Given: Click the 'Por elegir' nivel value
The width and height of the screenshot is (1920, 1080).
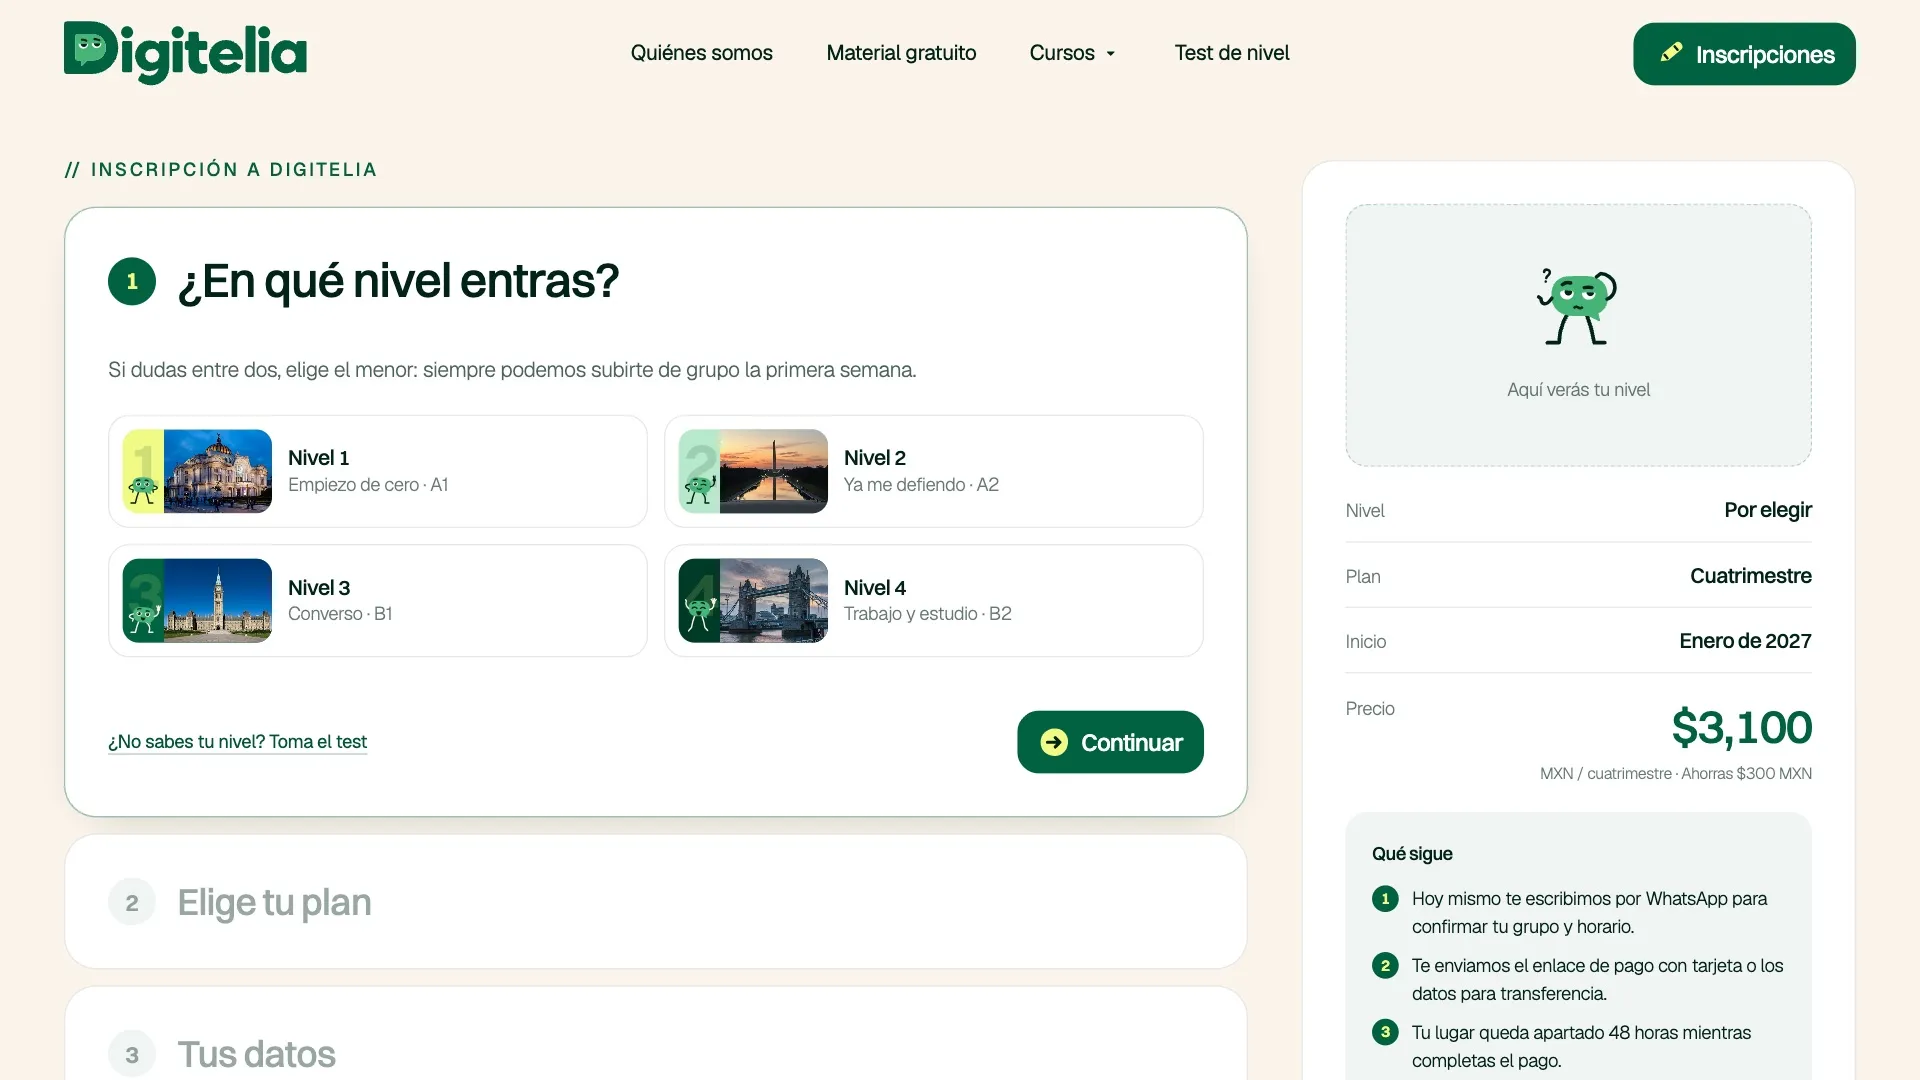Looking at the screenshot, I should tap(1767, 510).
